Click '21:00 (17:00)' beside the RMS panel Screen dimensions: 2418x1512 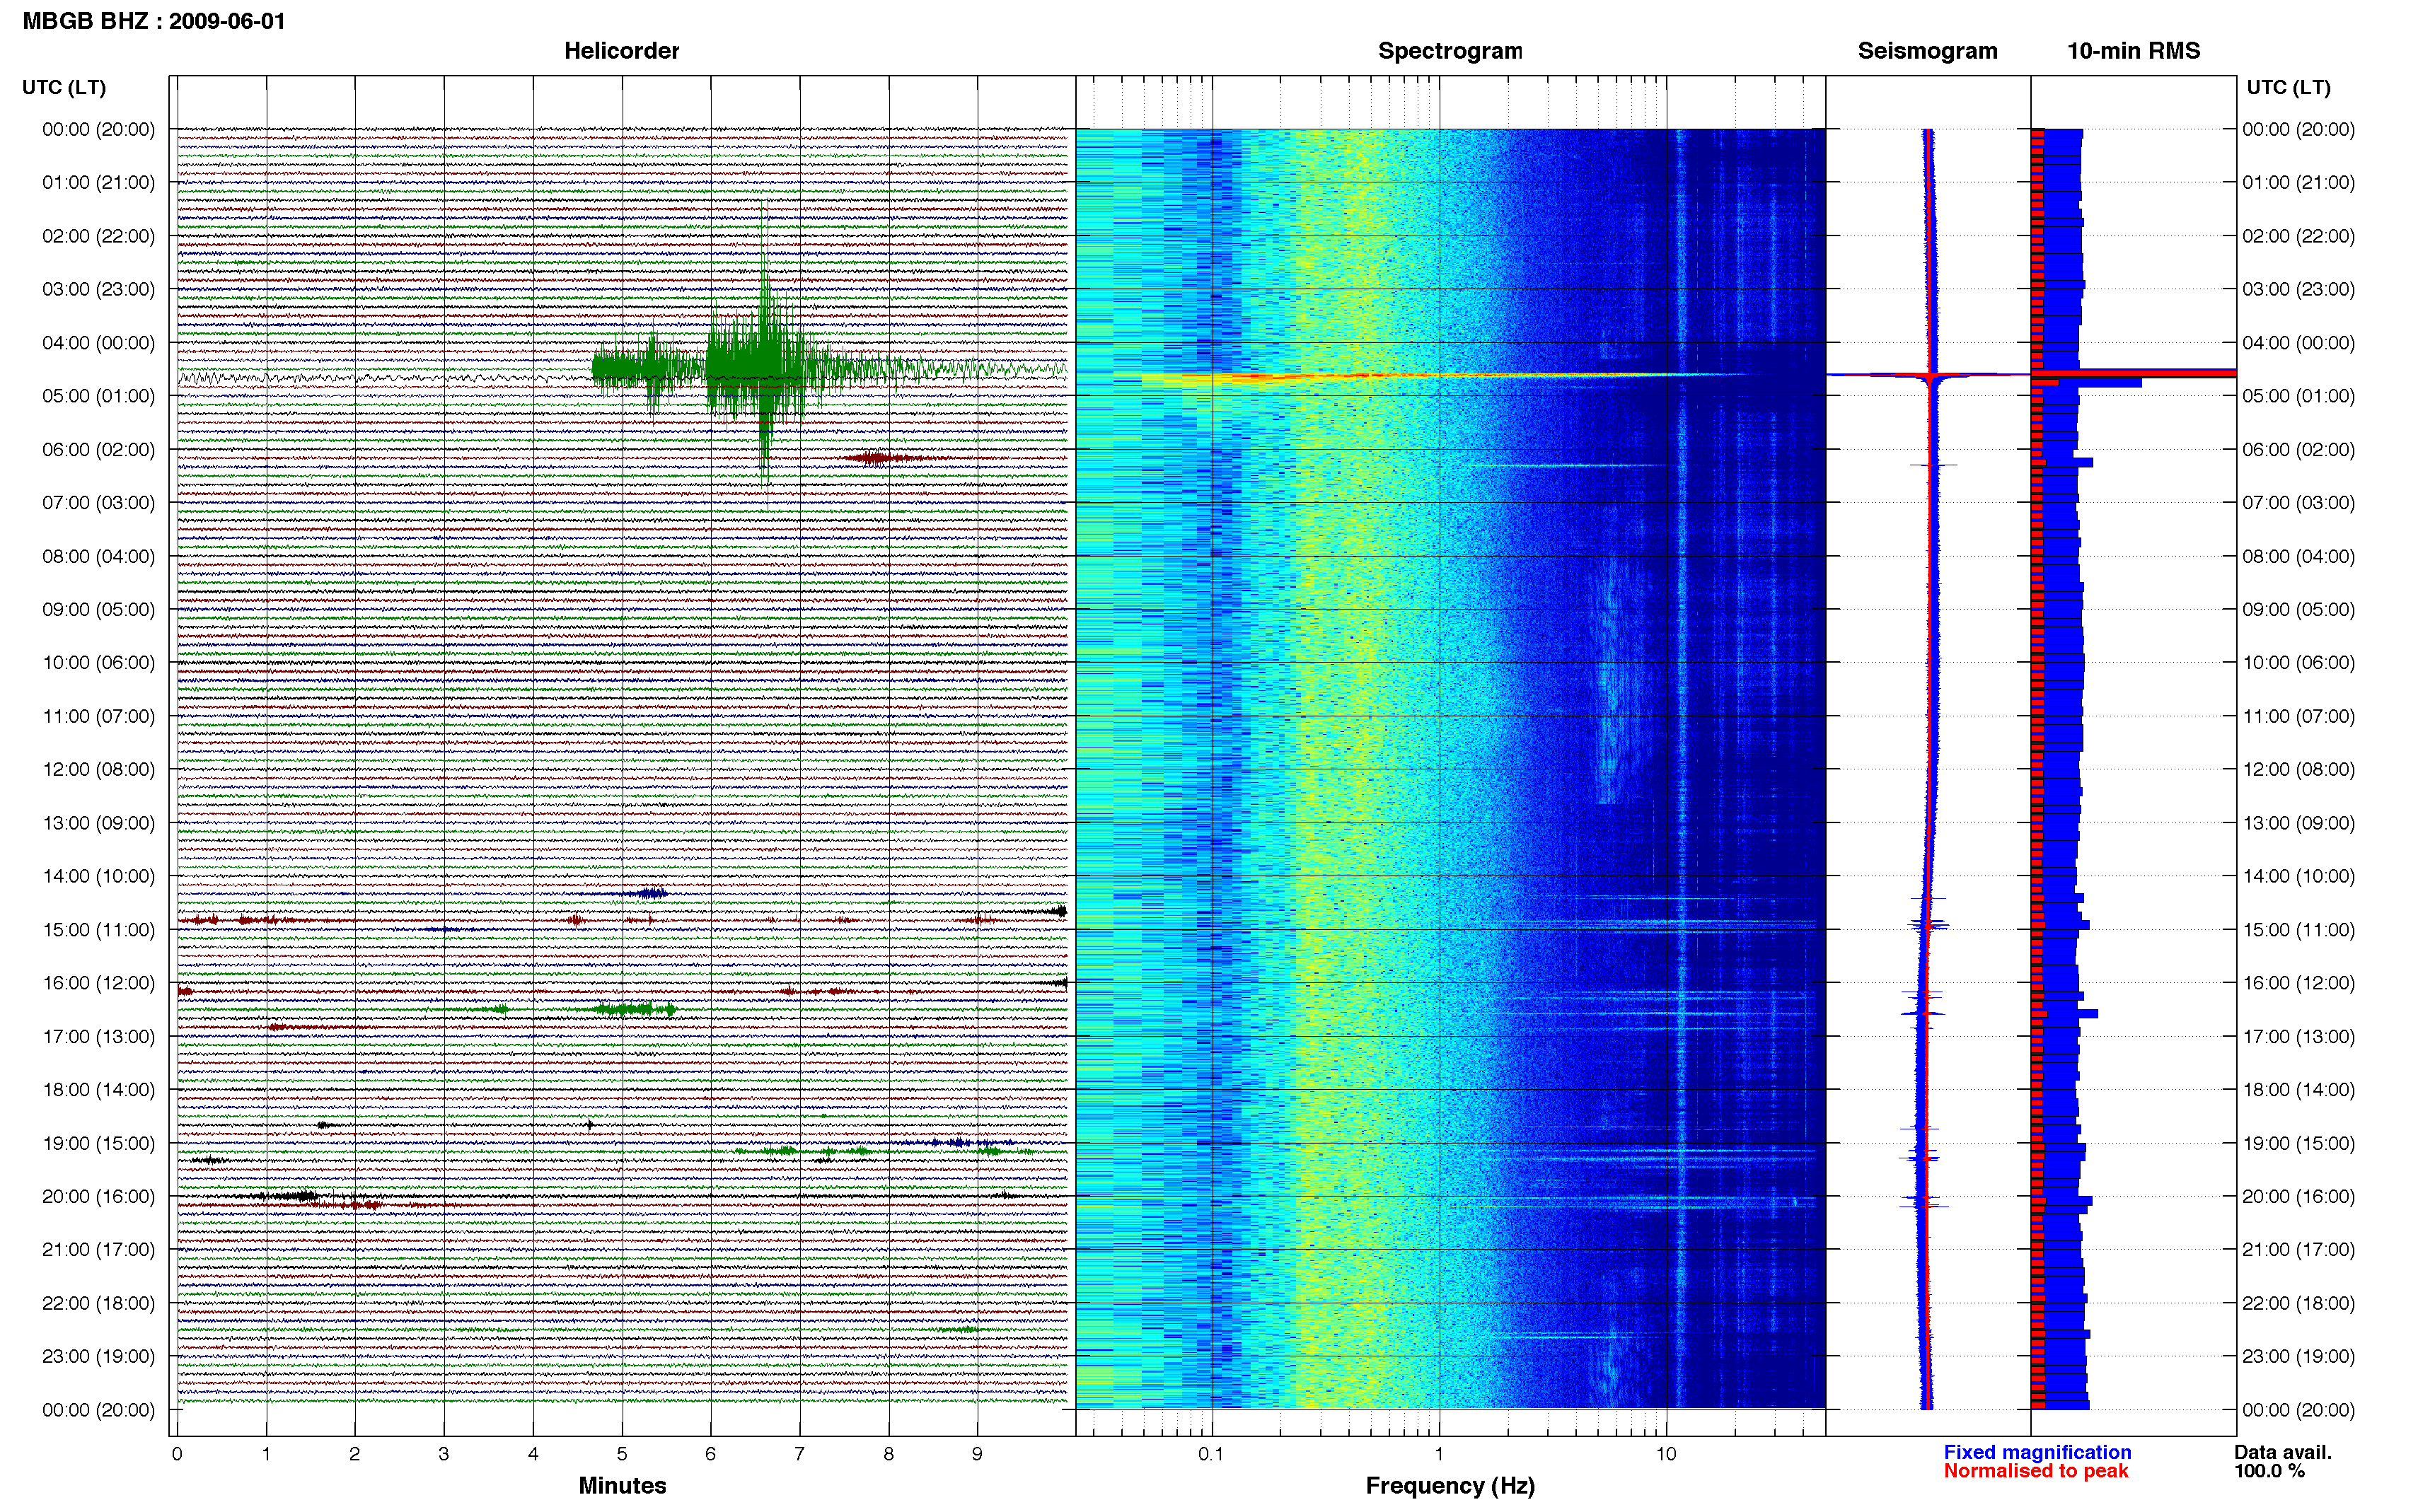tap(2298, 1249)
